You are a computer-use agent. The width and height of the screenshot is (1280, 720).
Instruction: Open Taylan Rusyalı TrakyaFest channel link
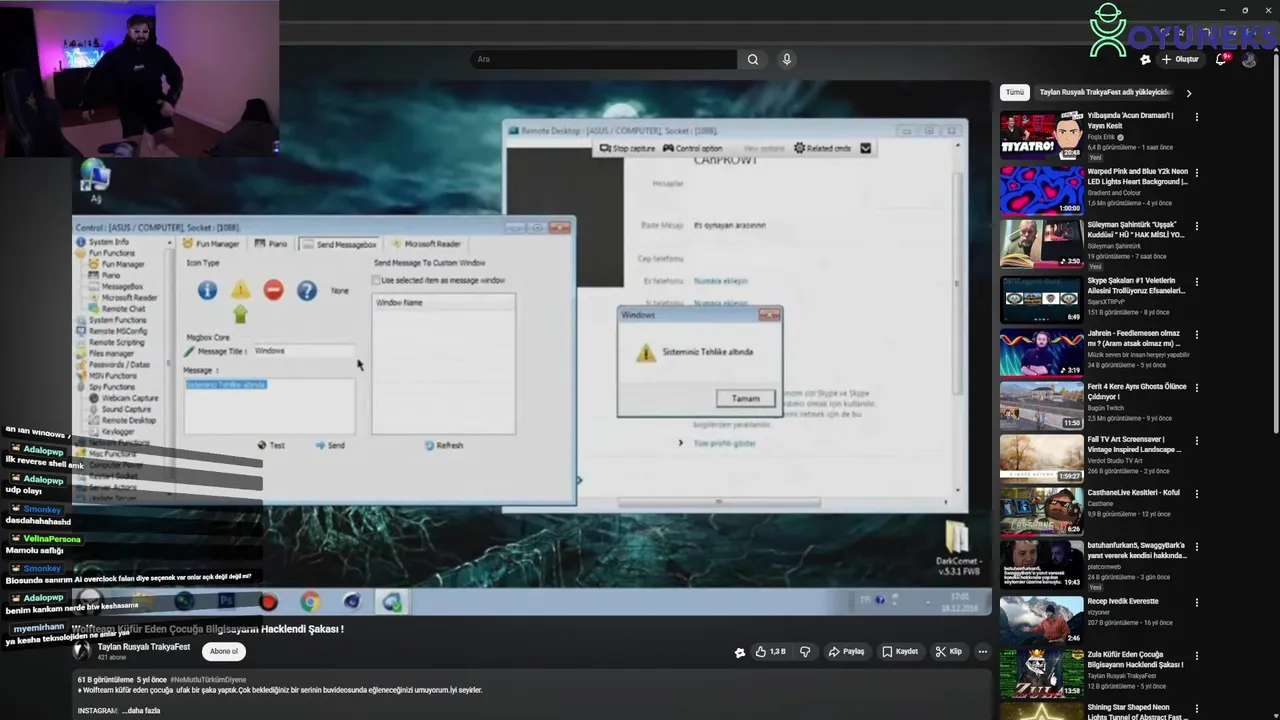pos(144,647)
